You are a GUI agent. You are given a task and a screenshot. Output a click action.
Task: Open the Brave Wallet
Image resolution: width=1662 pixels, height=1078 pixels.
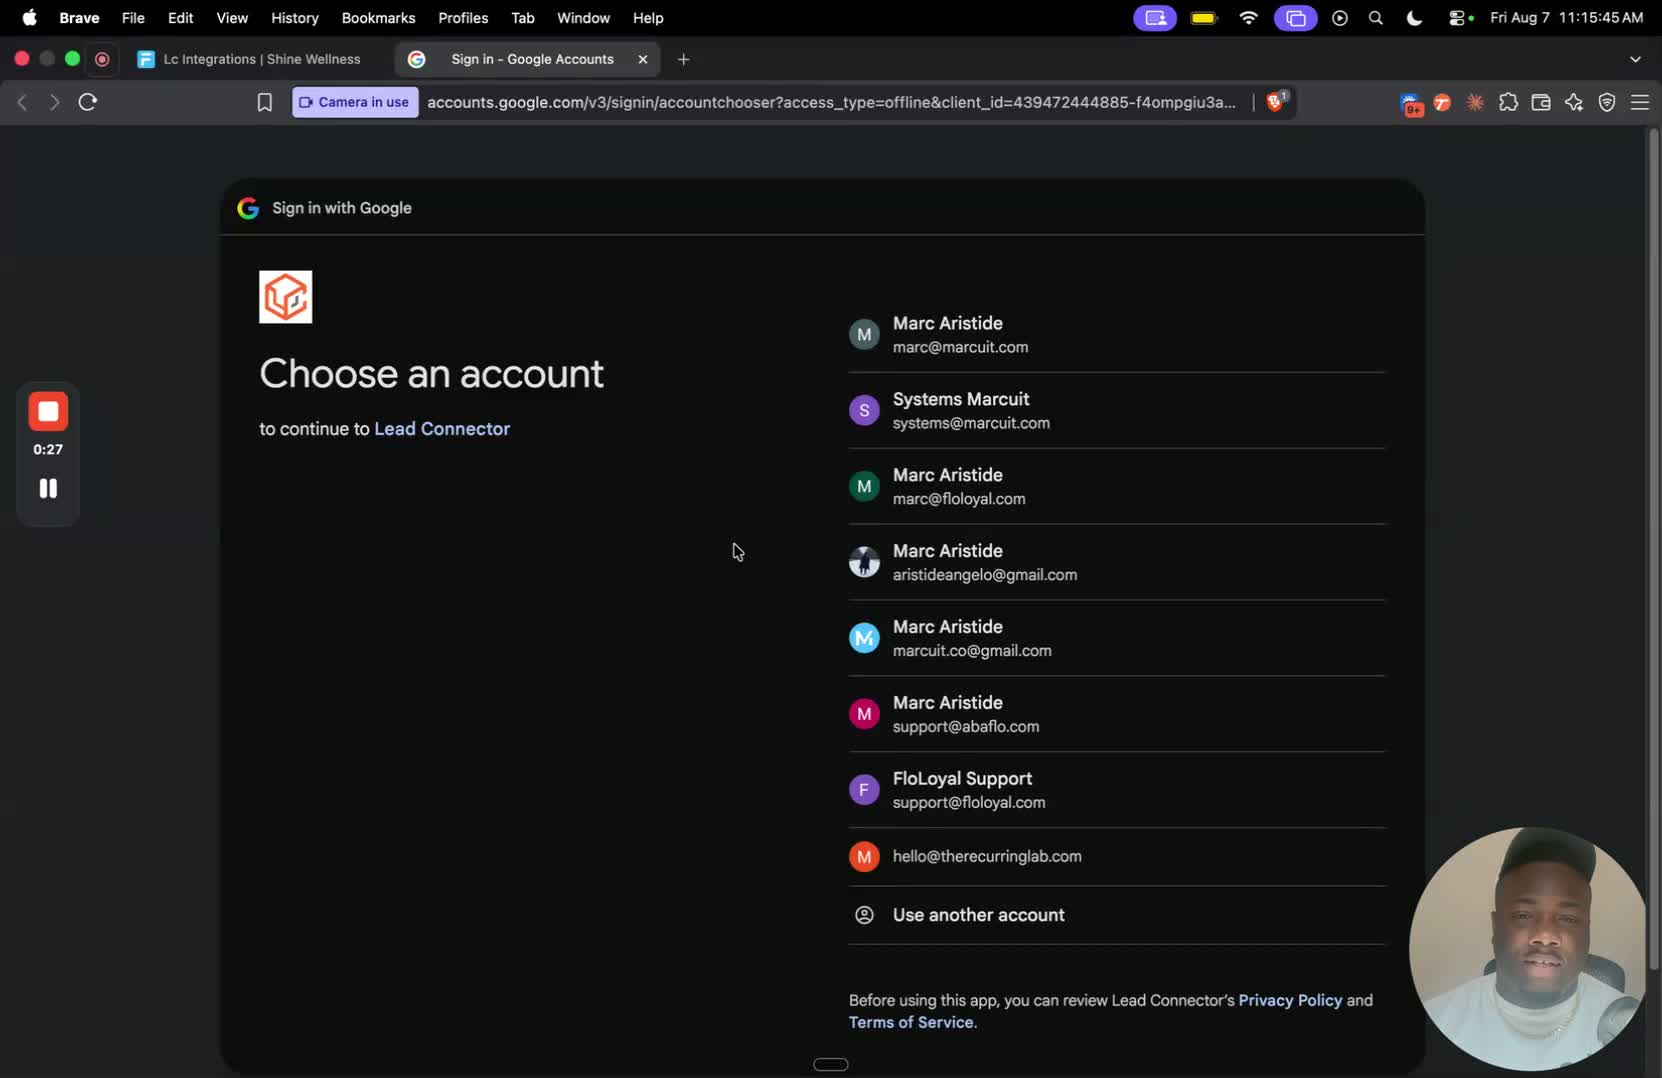pyautogui.click(x=1541, y=102)
